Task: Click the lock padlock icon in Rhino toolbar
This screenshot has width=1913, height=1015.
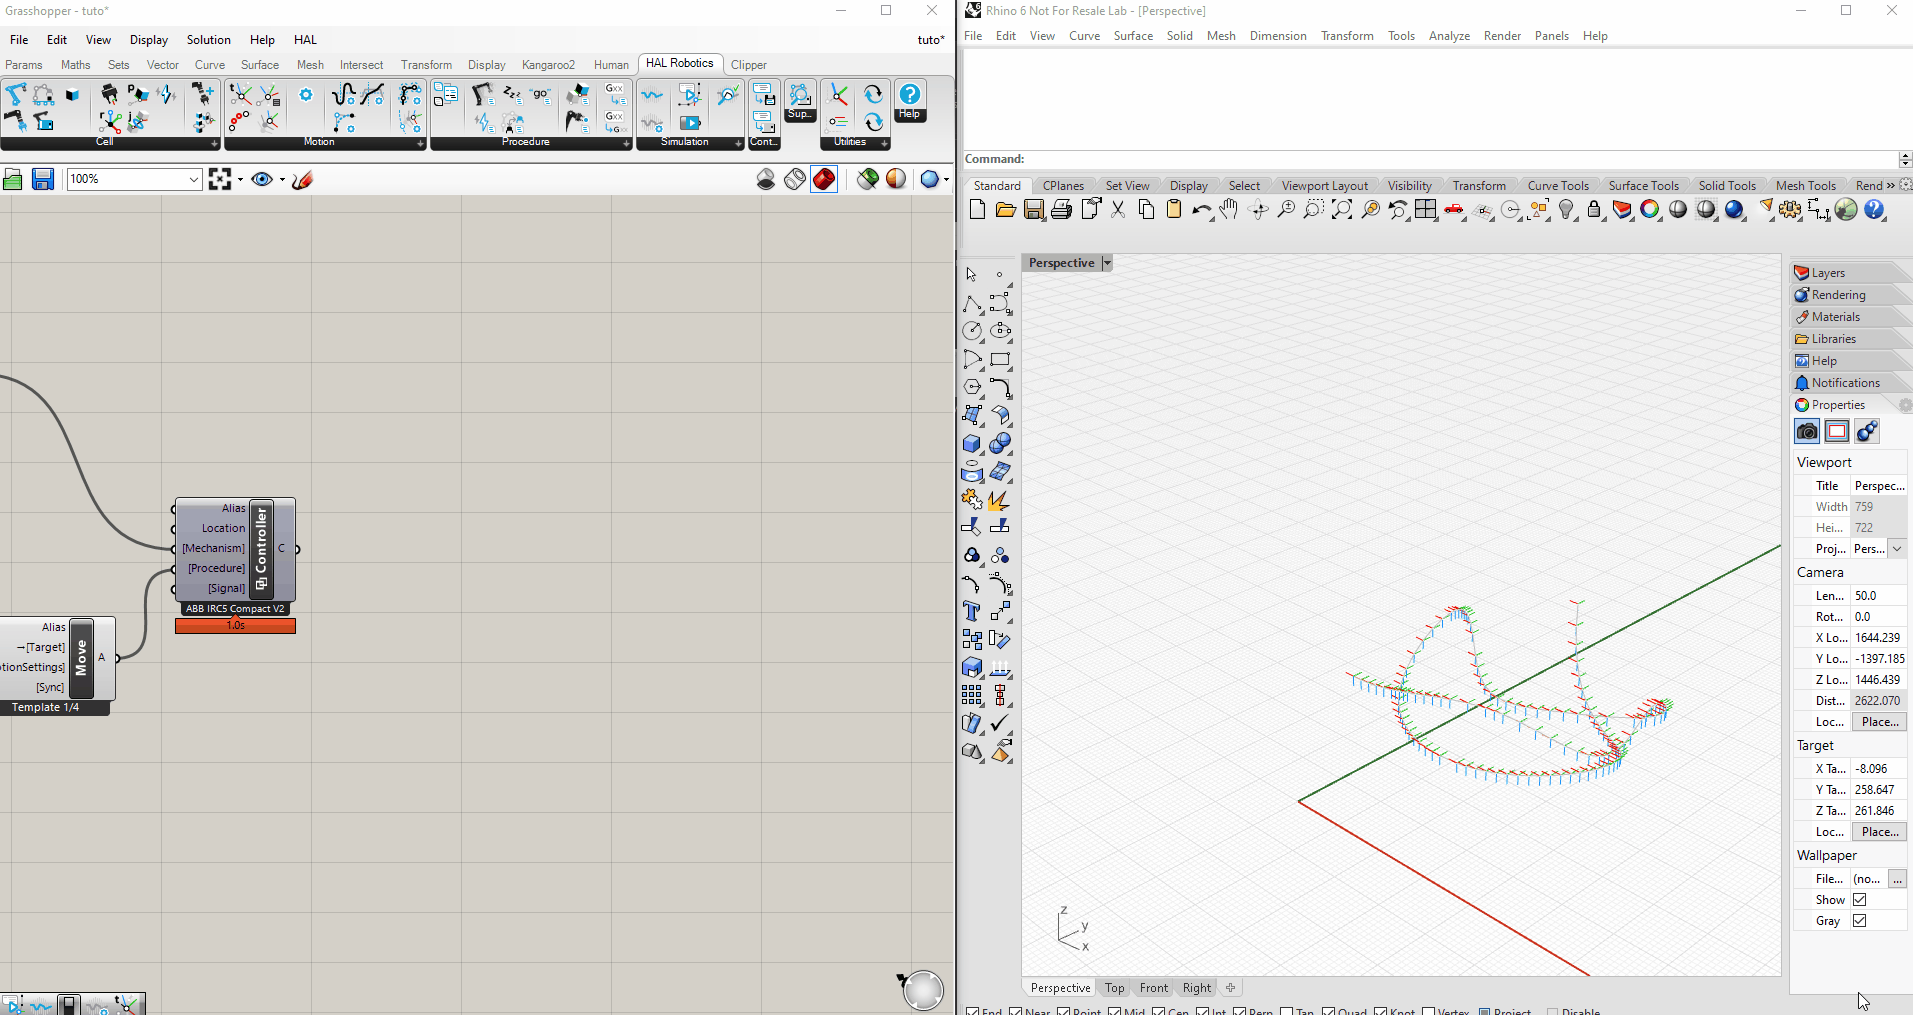Action: (x=1594, y=209)
